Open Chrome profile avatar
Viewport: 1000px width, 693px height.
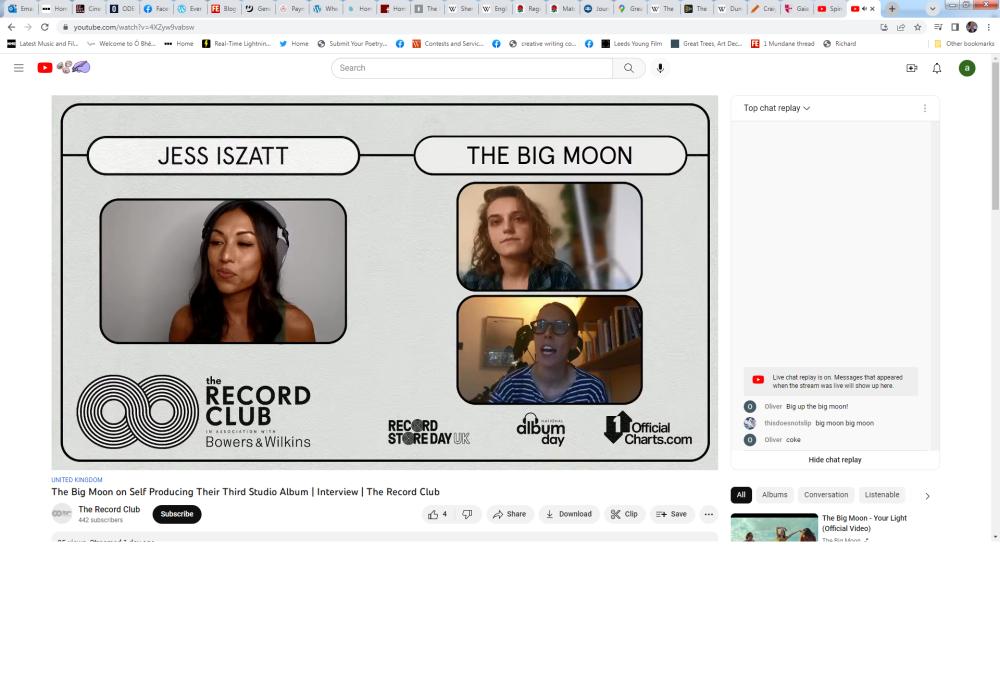[972, 27]
